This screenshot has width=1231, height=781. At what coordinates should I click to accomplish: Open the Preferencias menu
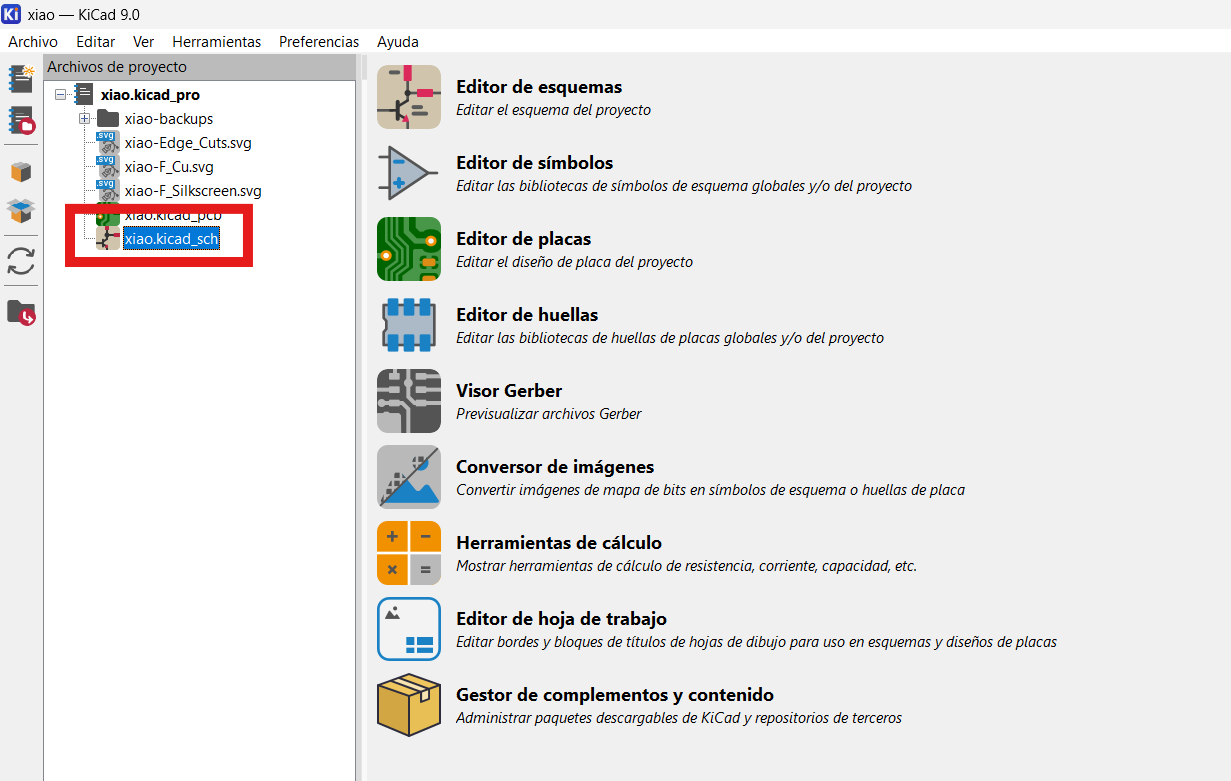[319, 42]
